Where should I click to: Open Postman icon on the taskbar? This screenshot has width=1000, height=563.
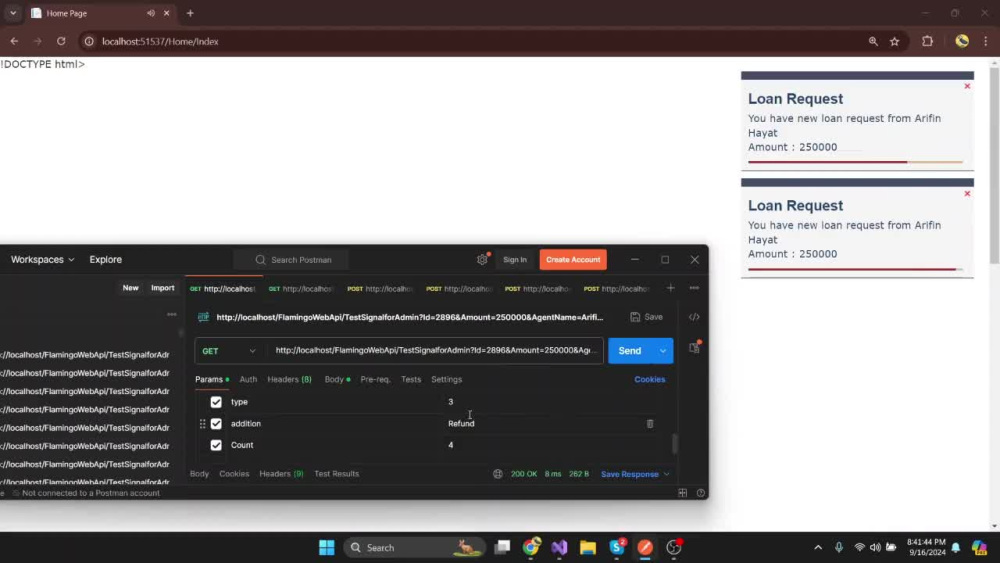pos(645,547)
